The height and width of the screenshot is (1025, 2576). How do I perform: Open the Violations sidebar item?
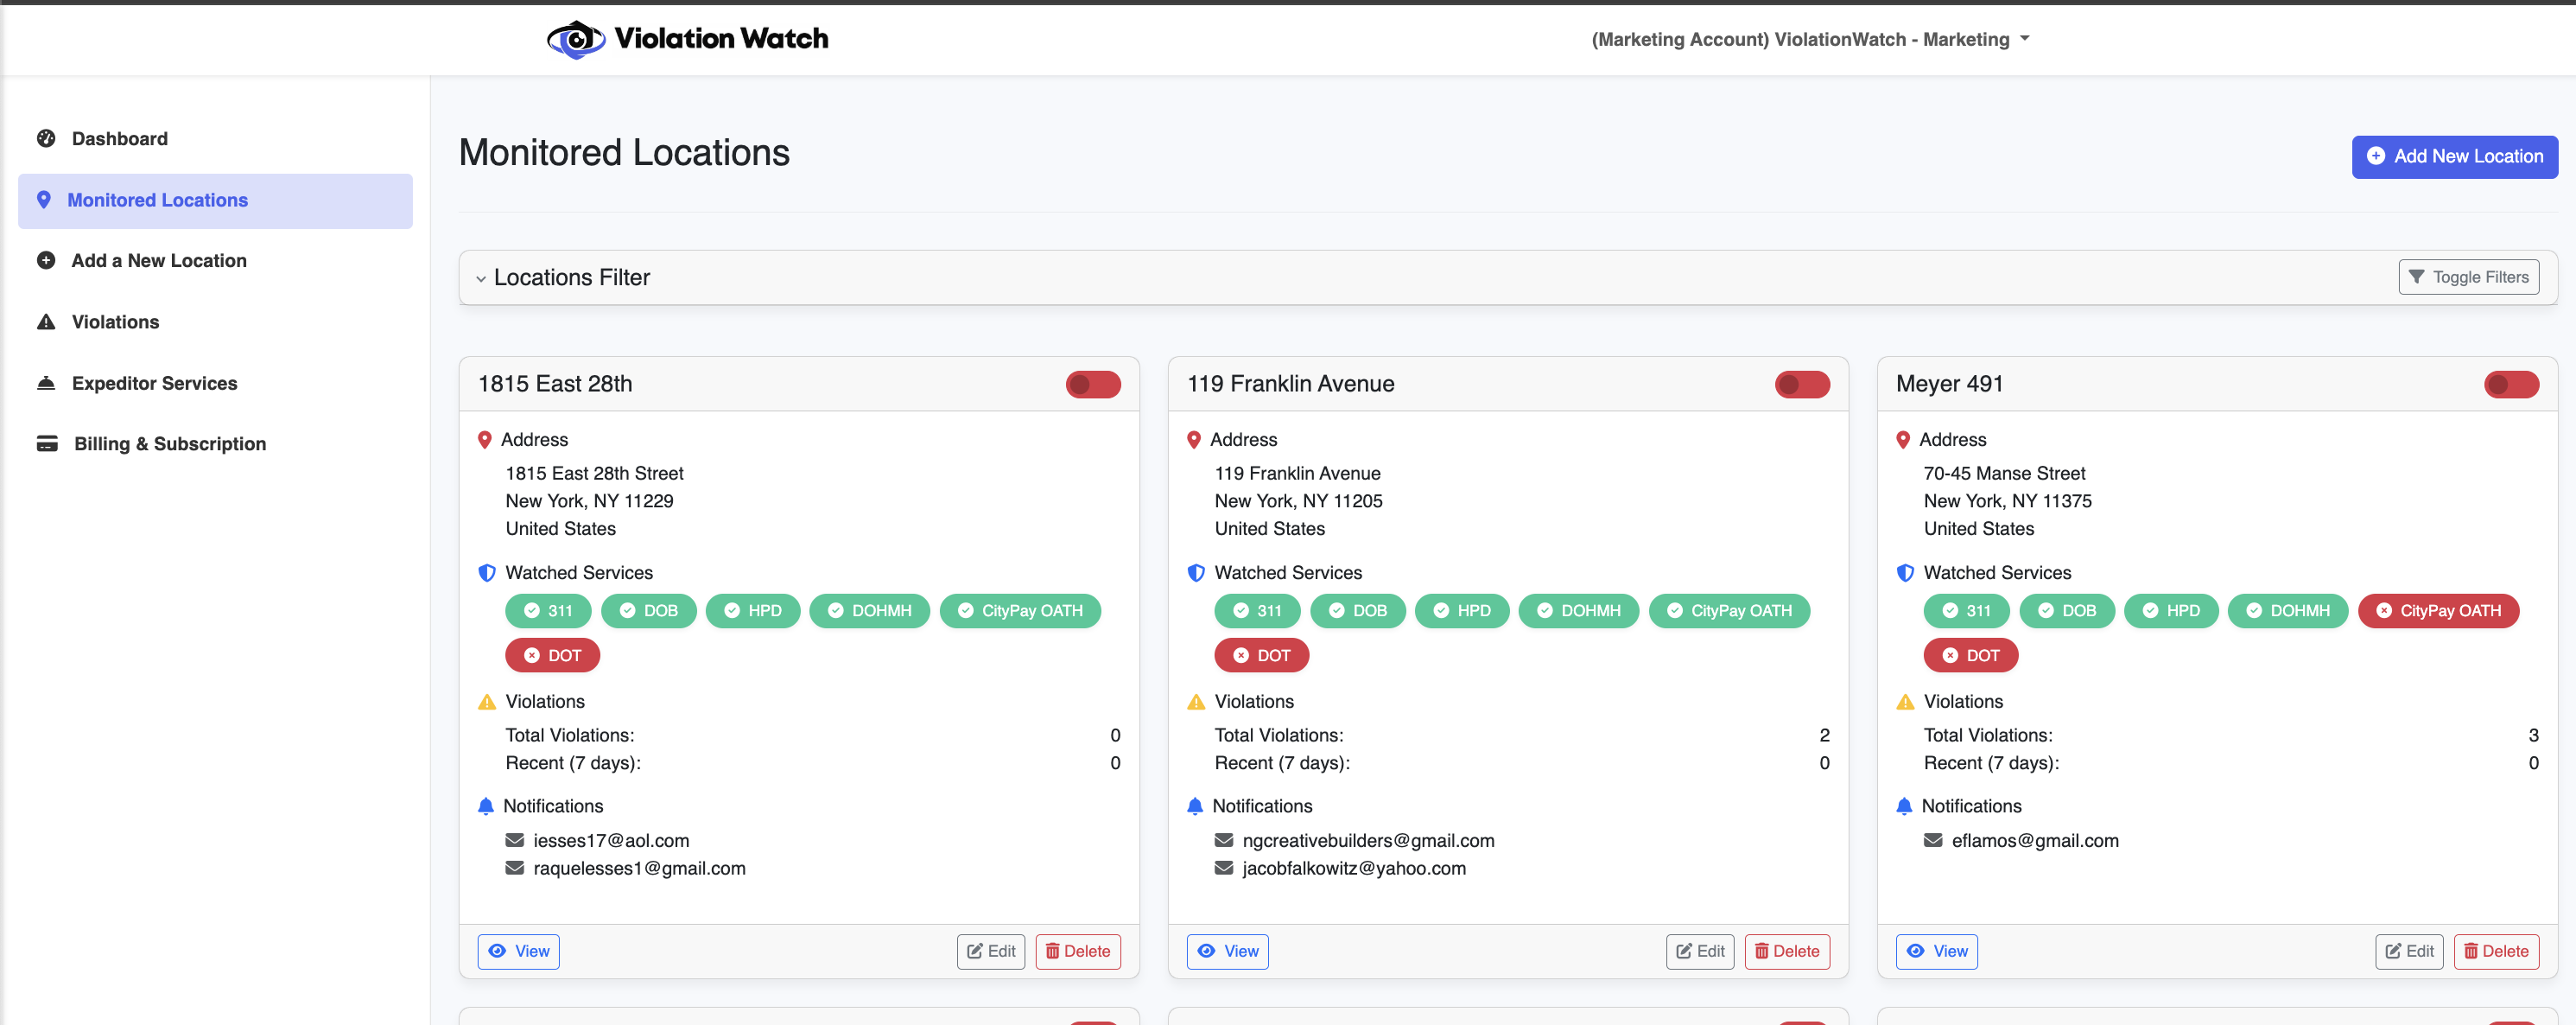coord(215,321)
